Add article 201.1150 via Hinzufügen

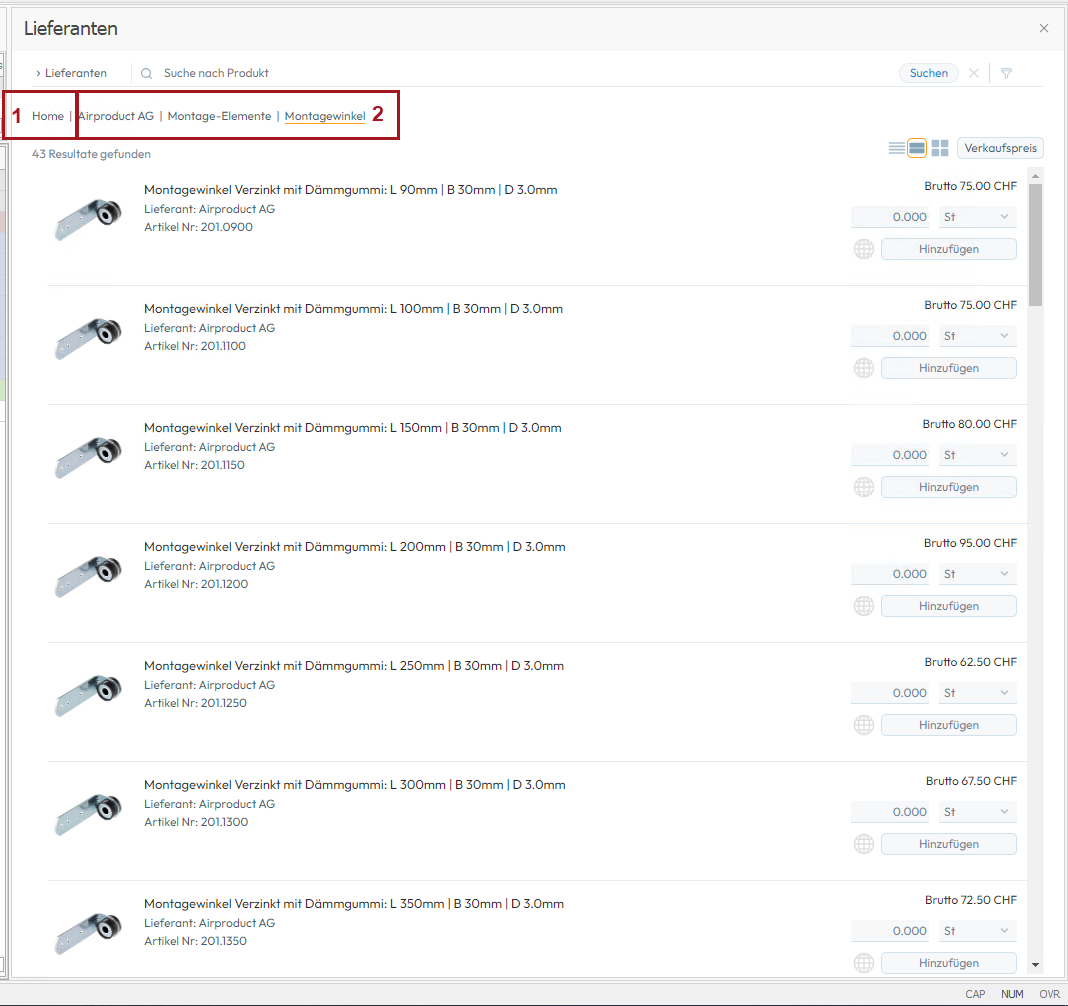pyautogui.click(x=948, y=487)
